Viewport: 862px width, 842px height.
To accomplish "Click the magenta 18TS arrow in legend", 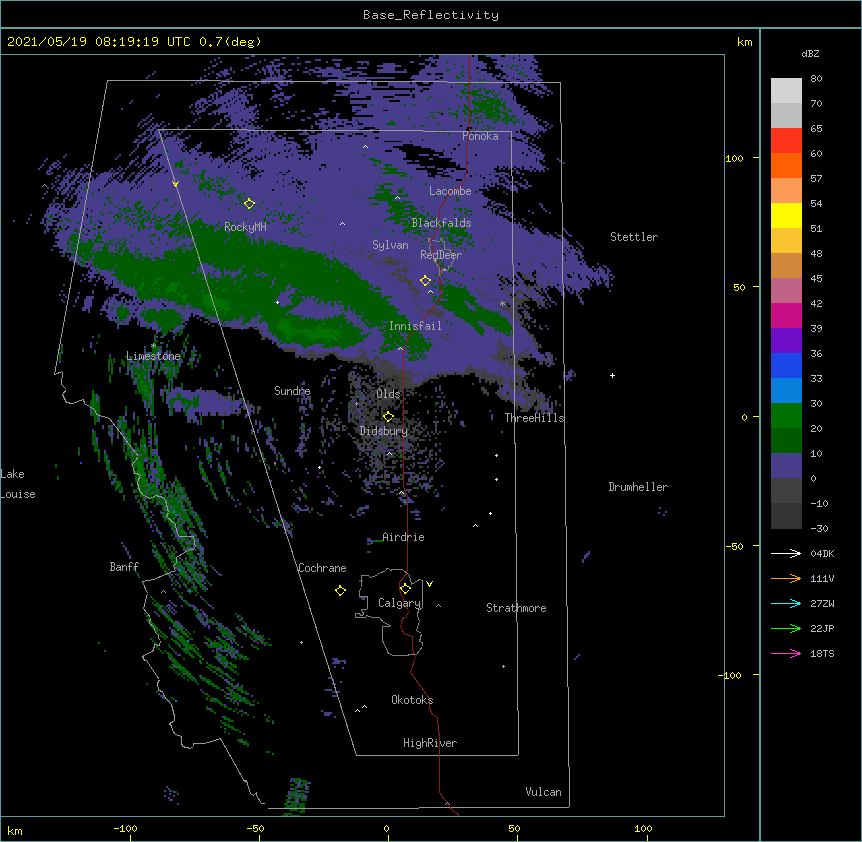I will coord(786,653).
